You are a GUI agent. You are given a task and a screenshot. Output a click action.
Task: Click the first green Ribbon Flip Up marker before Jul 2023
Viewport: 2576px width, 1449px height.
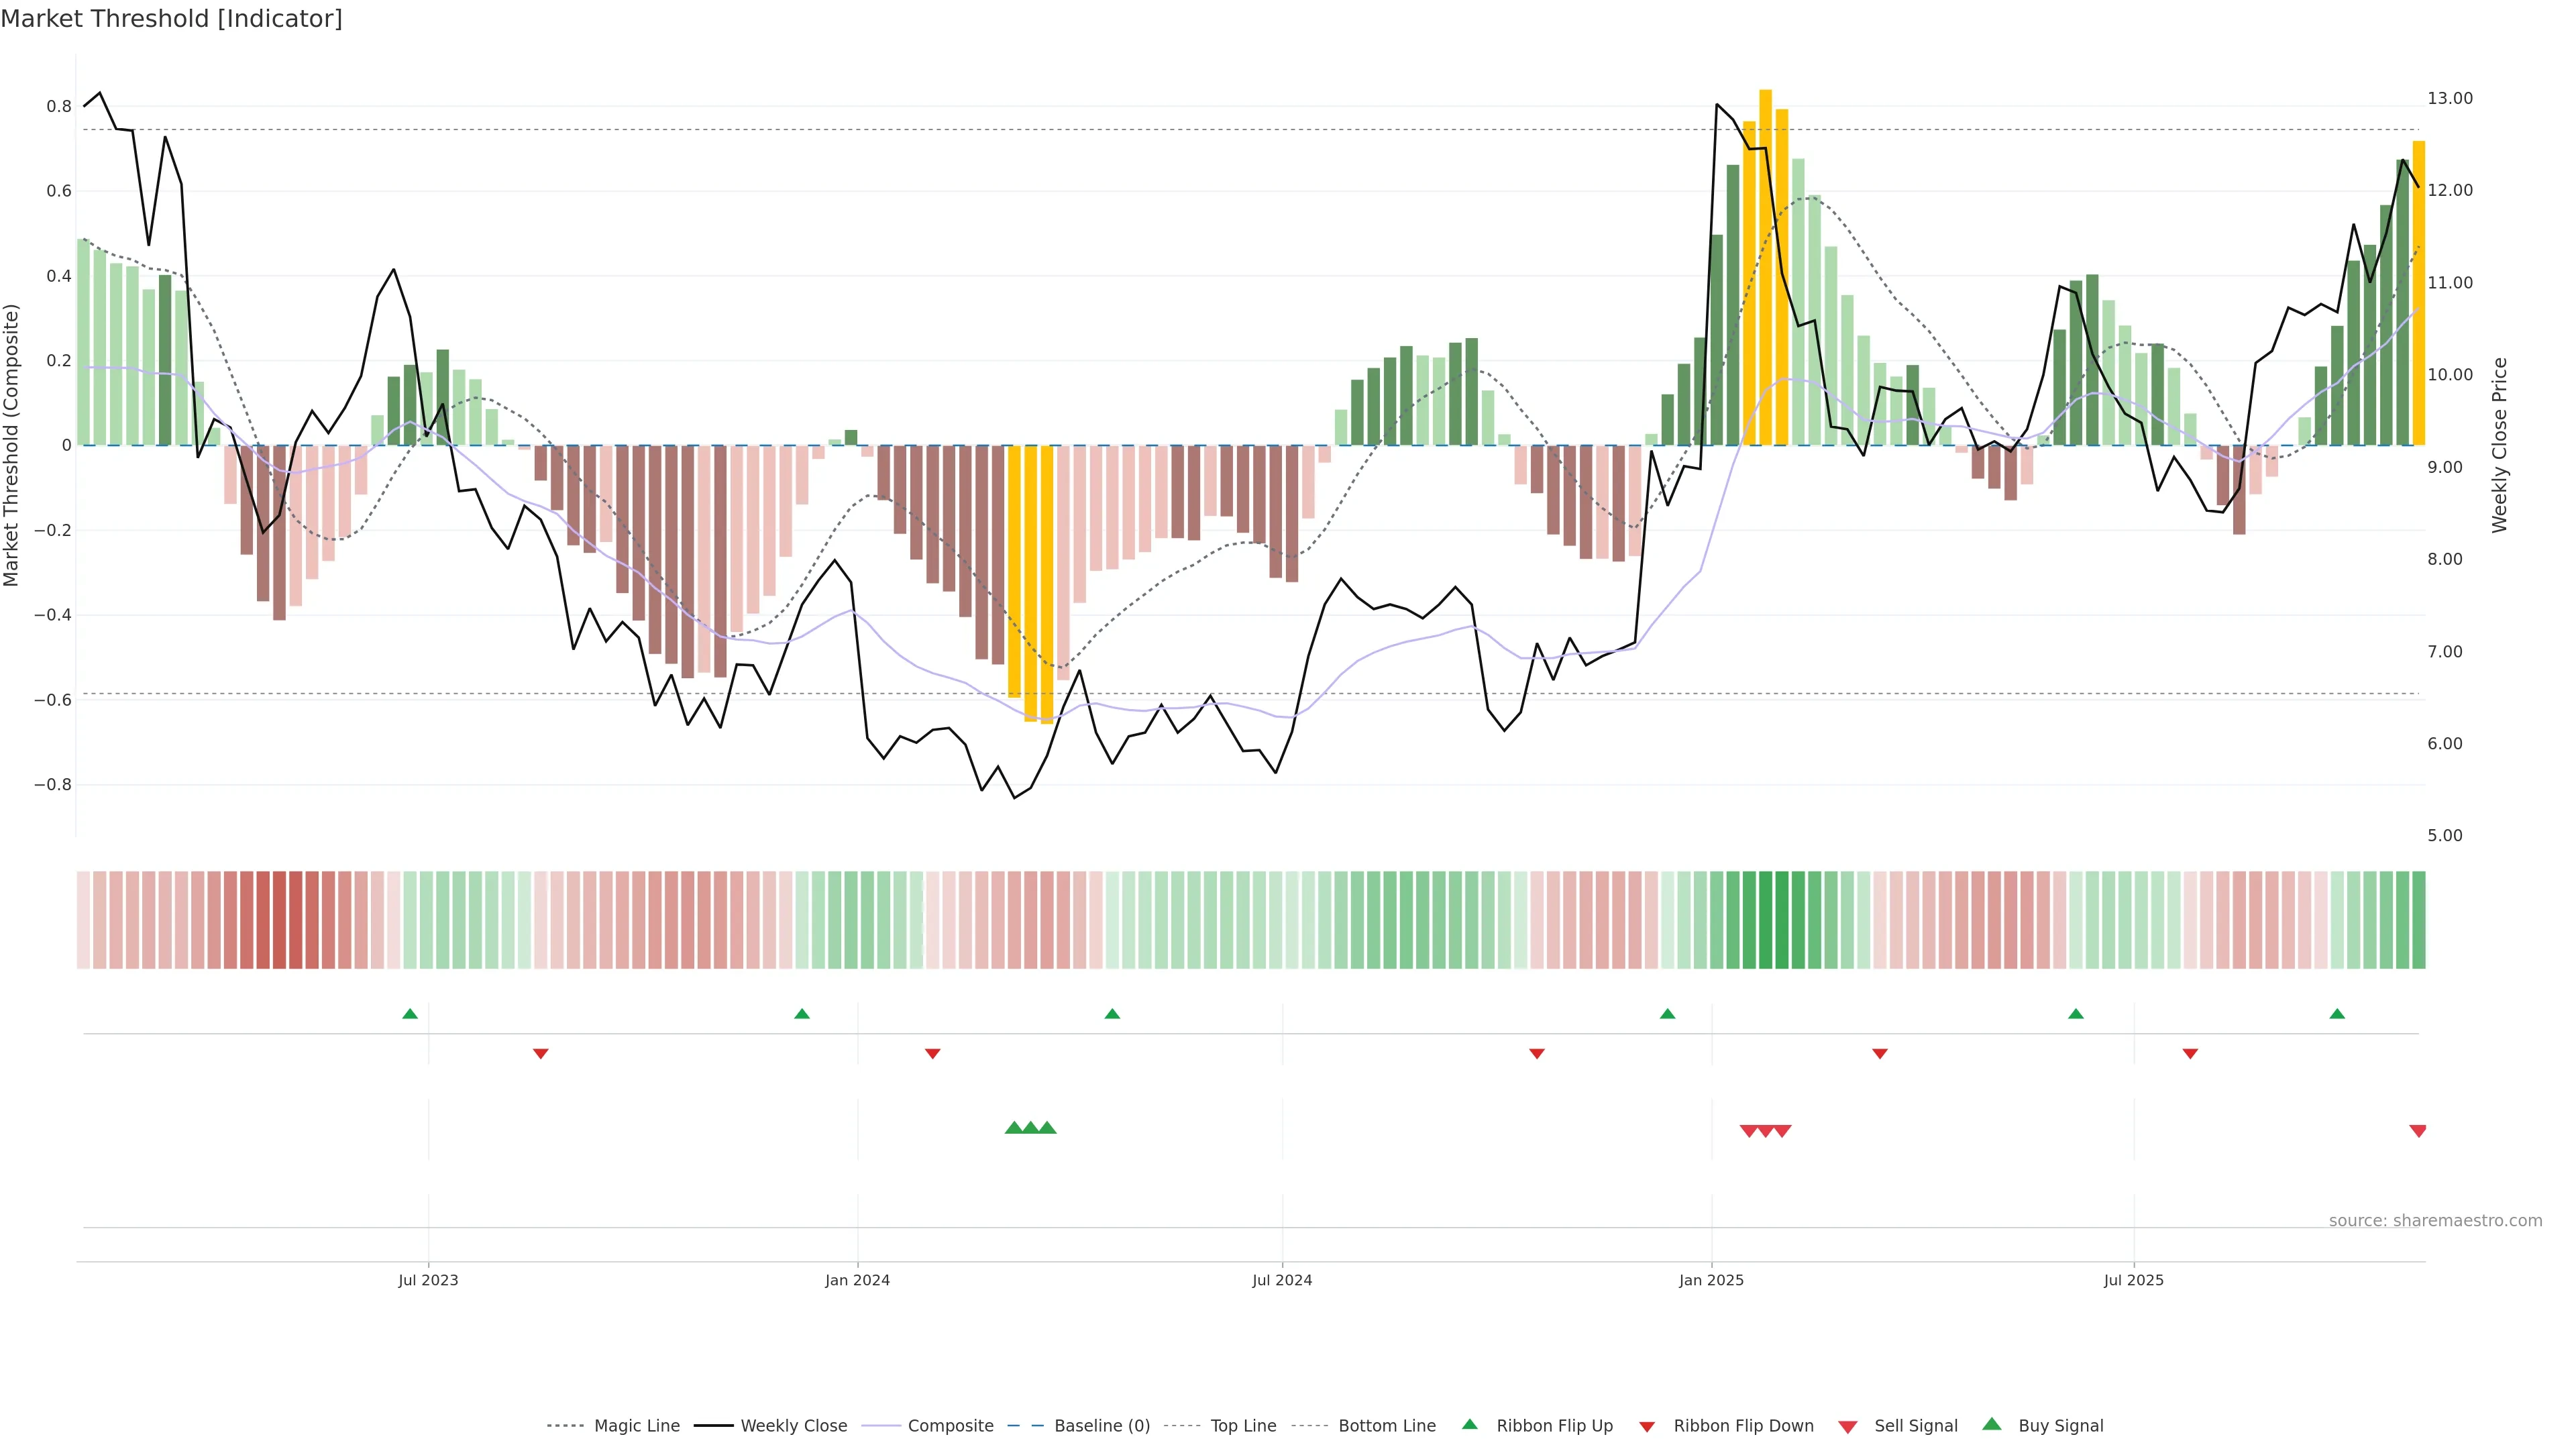410,1014
